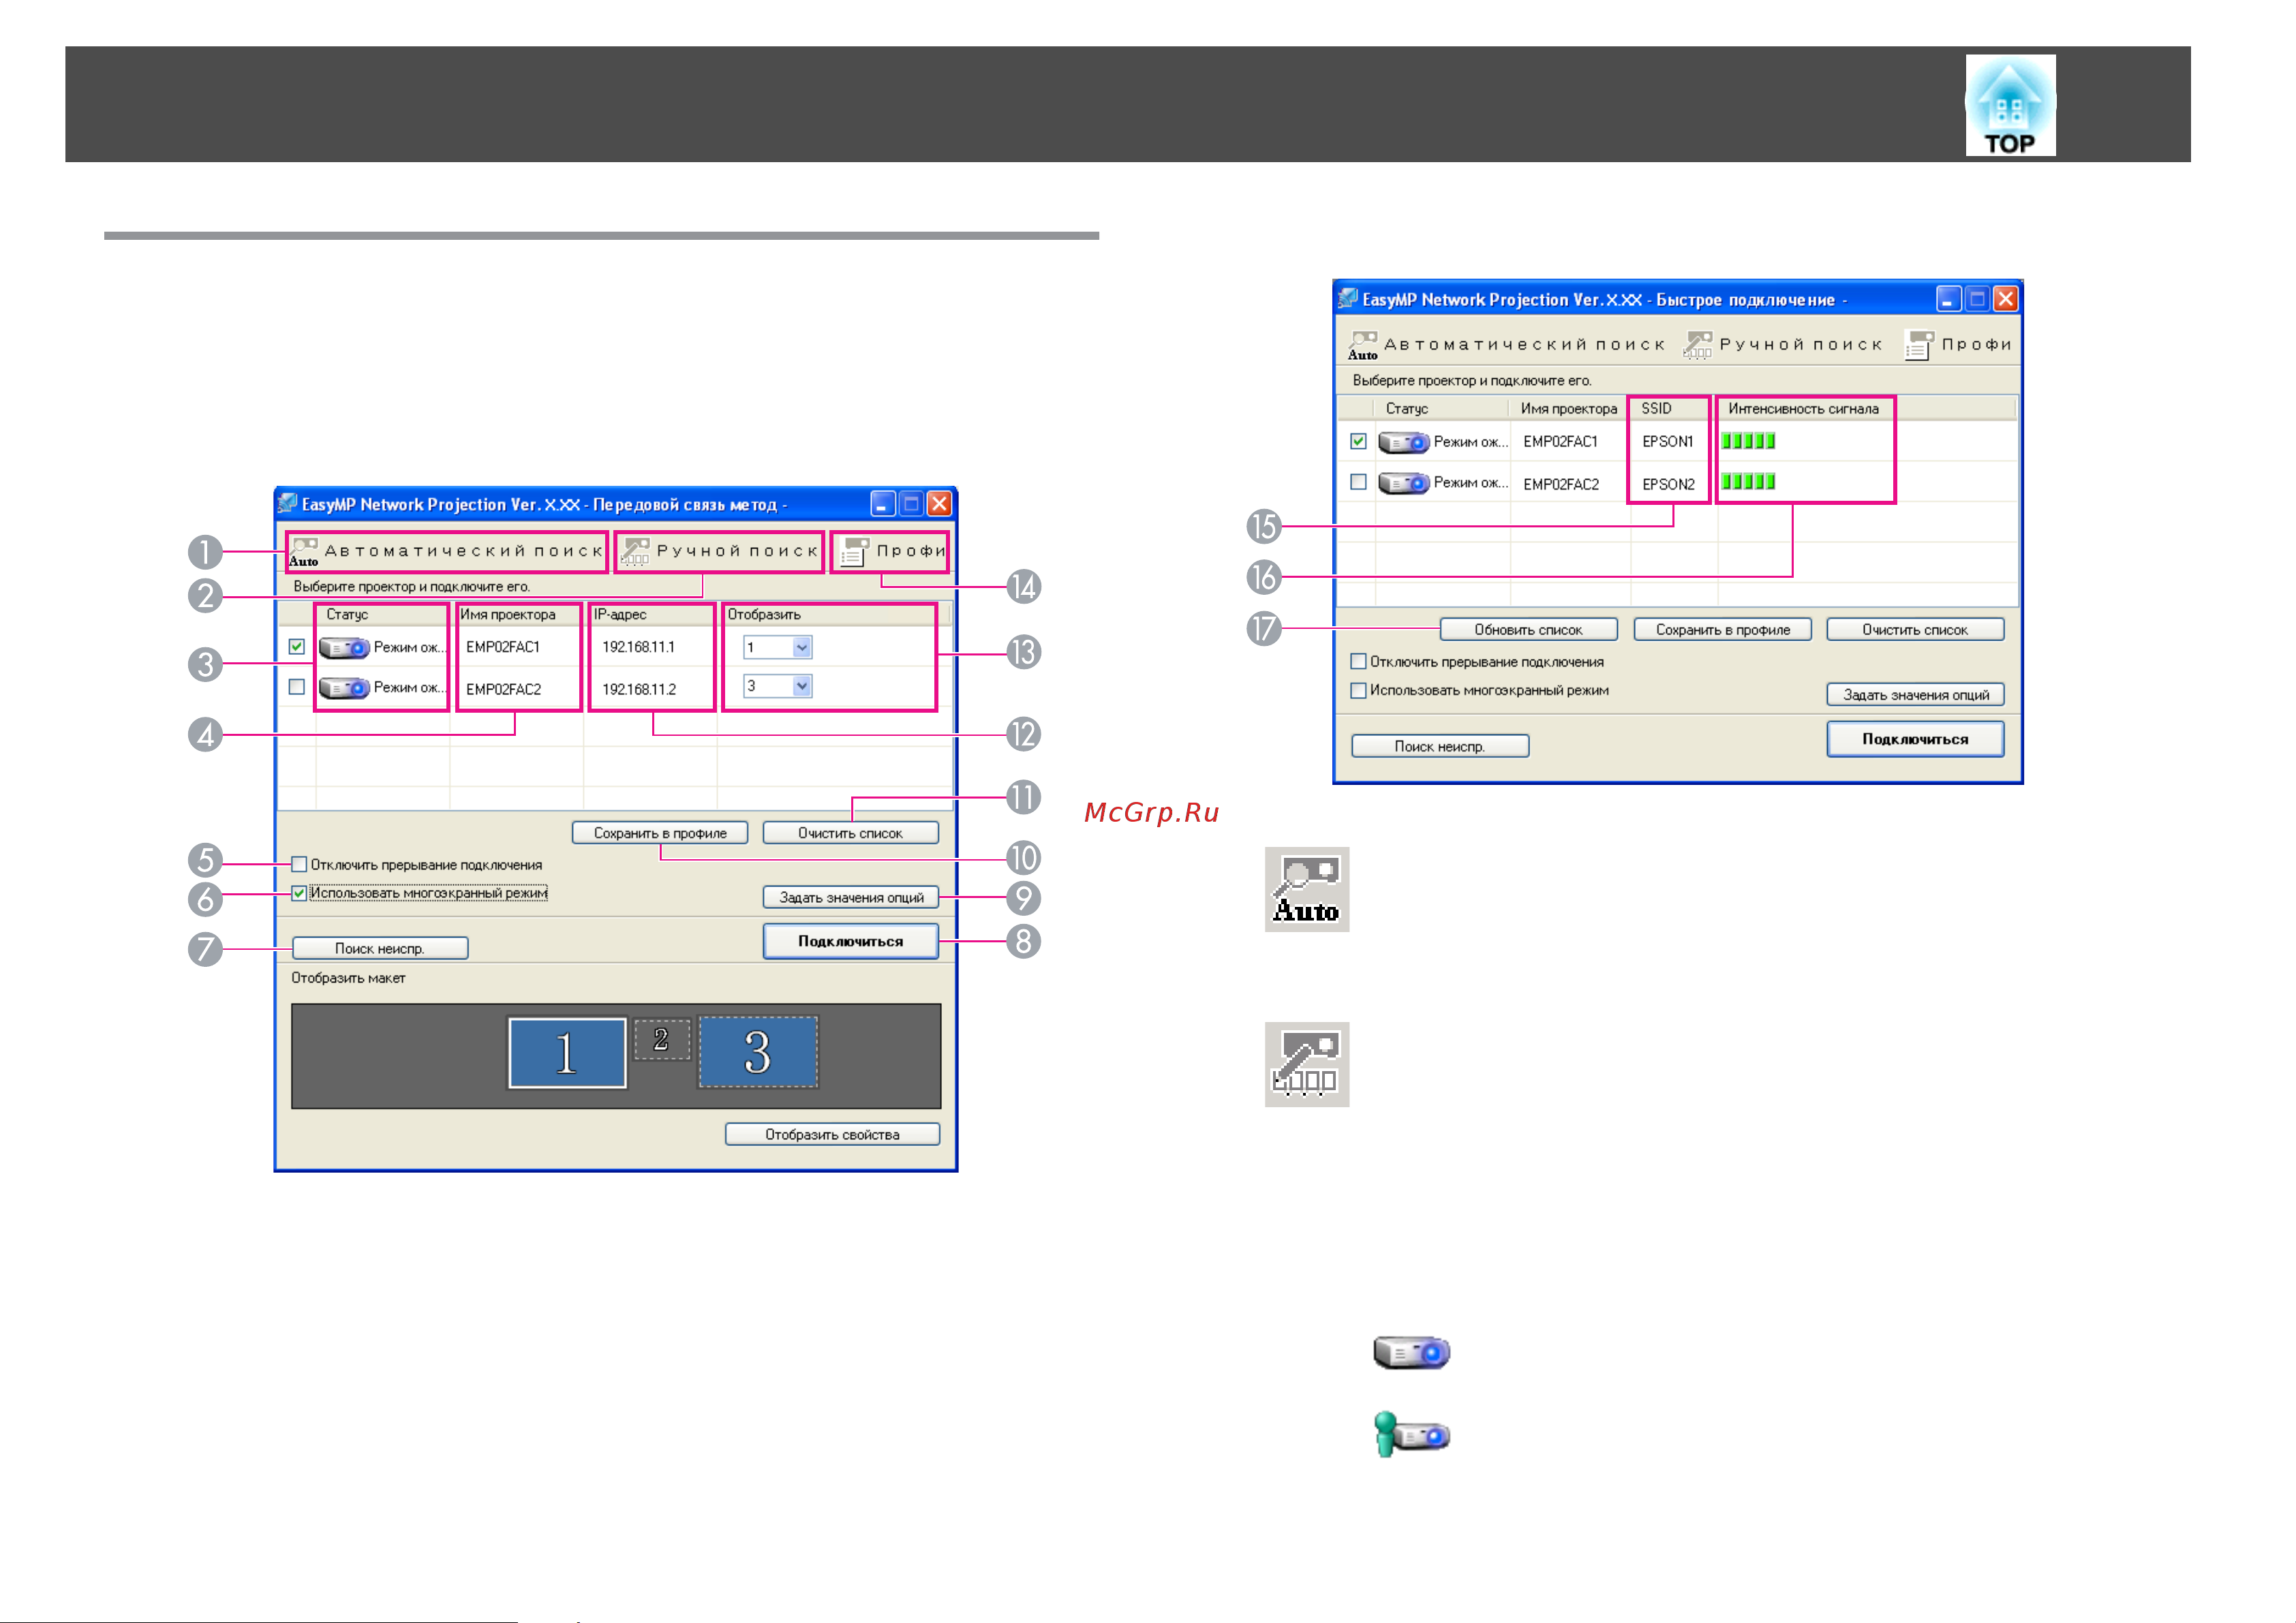Click the Обновить список button
The width and height of the screenshot is (2296, 1623).
click(x=1528, y=629)
